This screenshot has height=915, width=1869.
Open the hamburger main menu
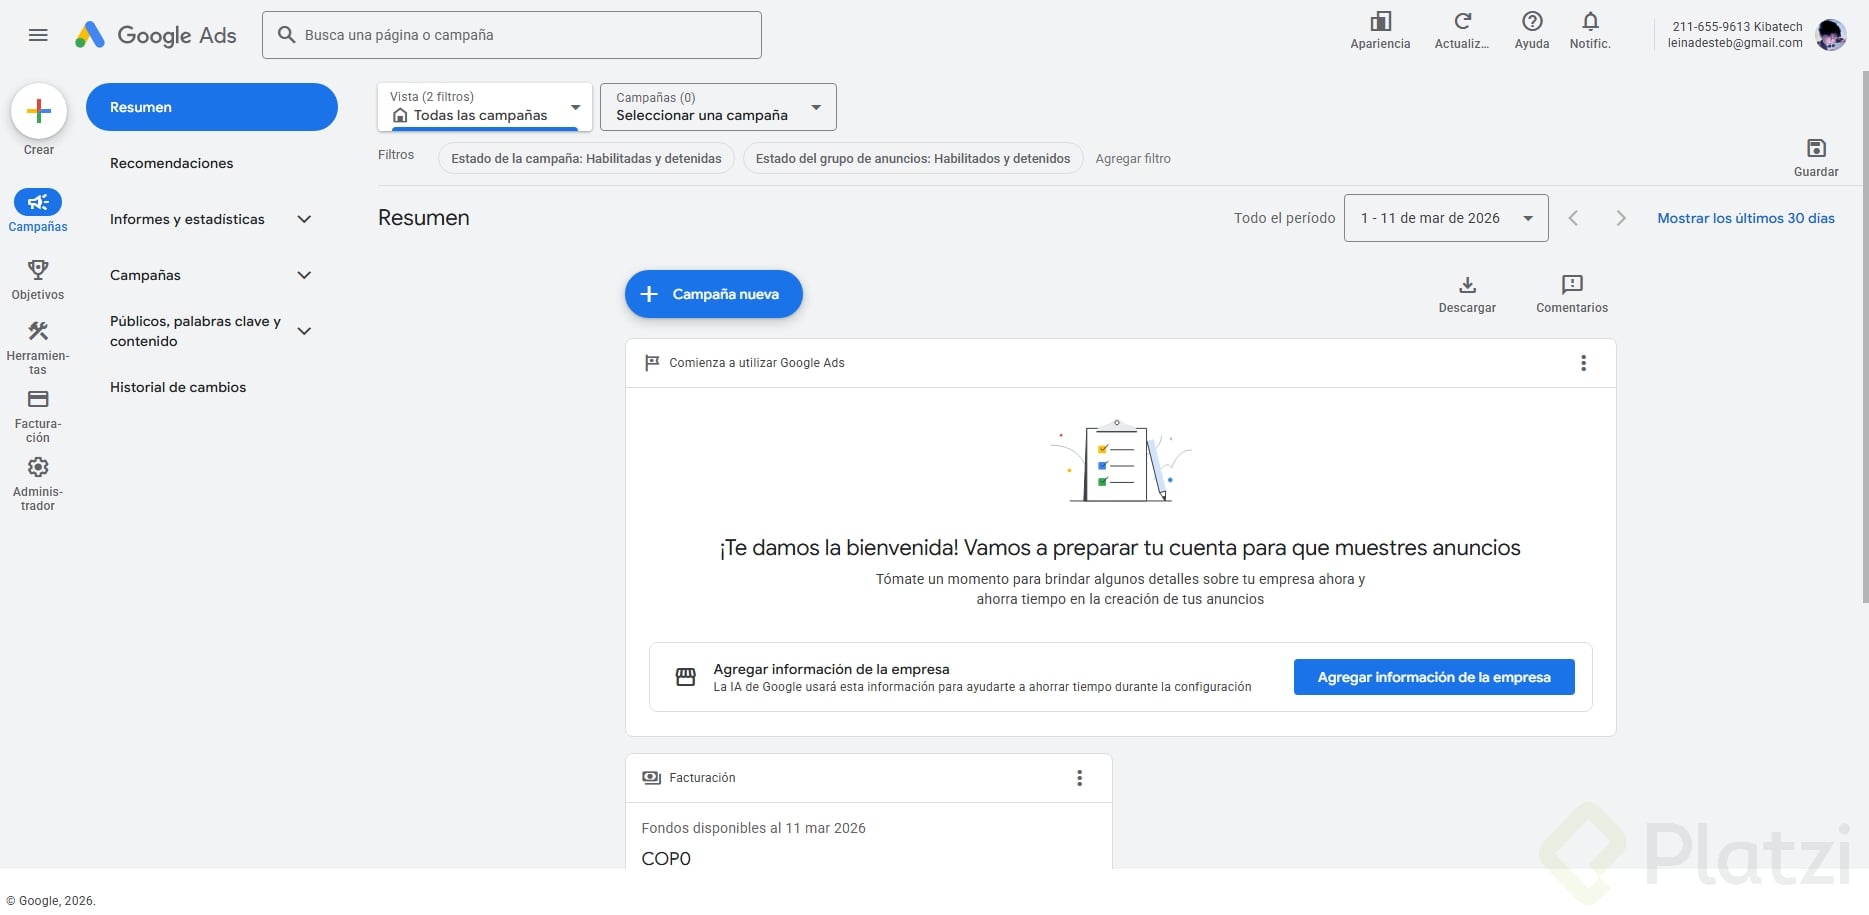pos(38,35)
